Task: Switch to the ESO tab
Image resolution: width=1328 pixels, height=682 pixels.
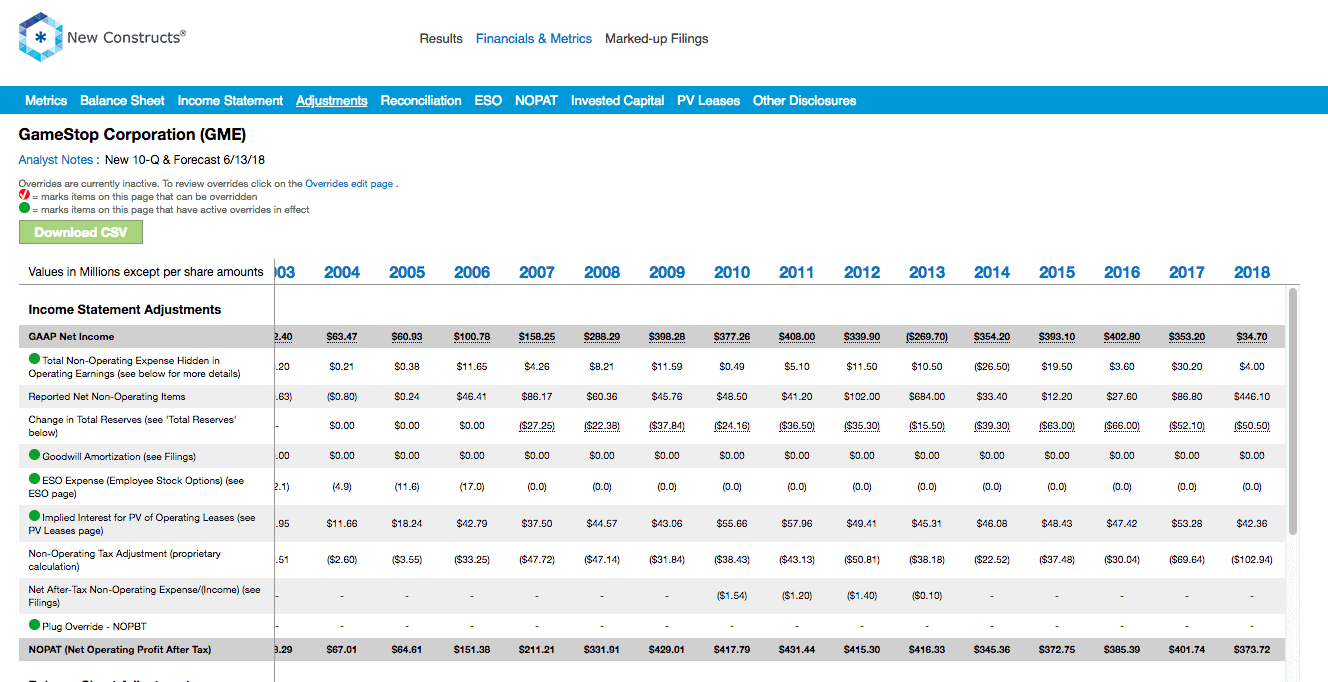Action: pos(488,100)
